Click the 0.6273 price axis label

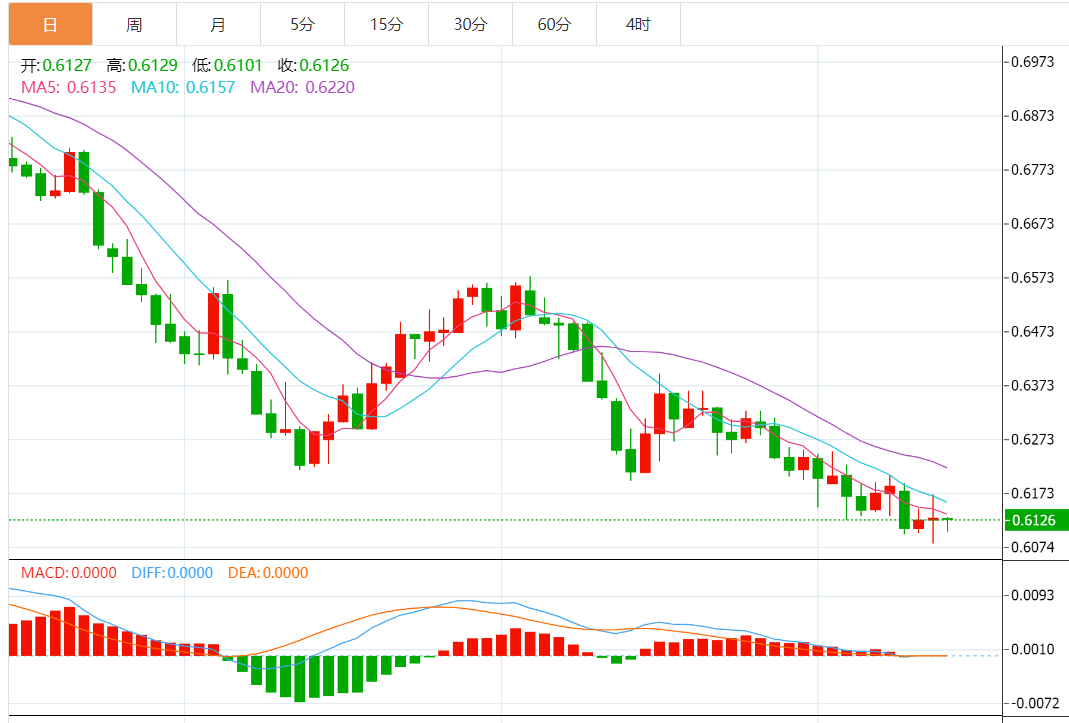[1032, 439]
